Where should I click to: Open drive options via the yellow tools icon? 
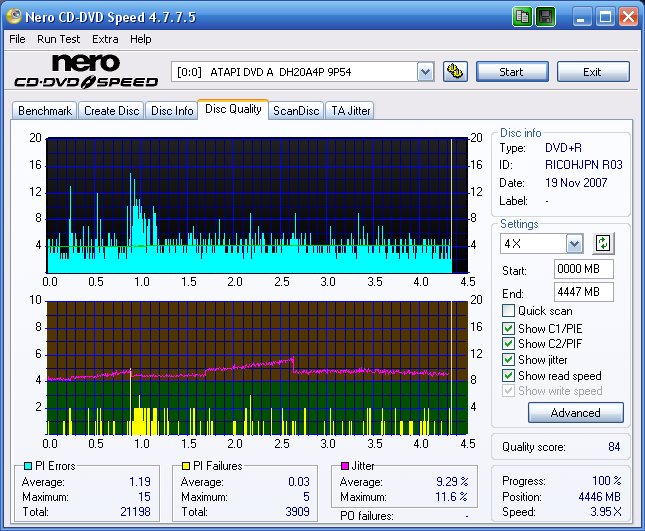pos(455,72)
